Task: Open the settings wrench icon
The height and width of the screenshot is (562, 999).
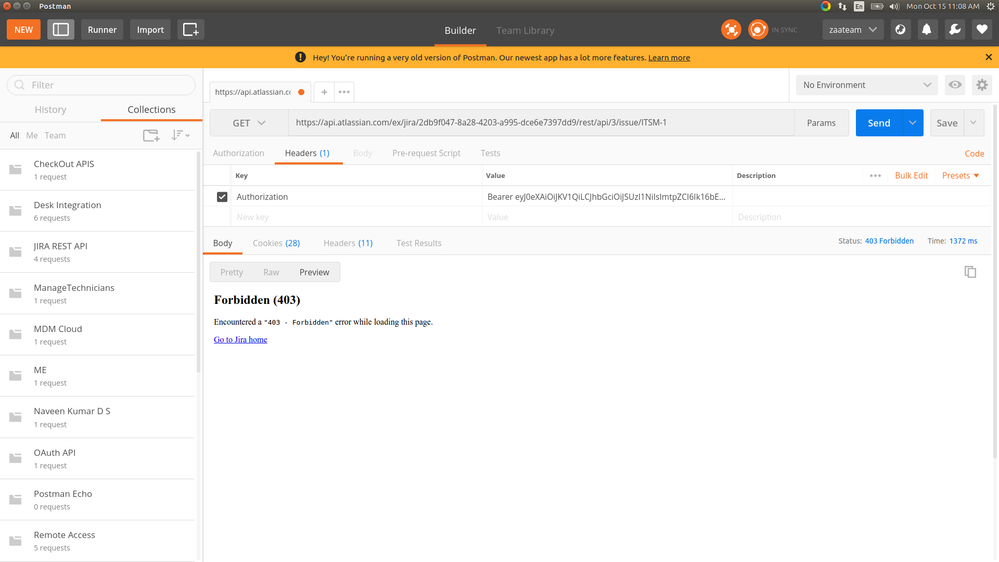Action: click(x=954, y=30)
